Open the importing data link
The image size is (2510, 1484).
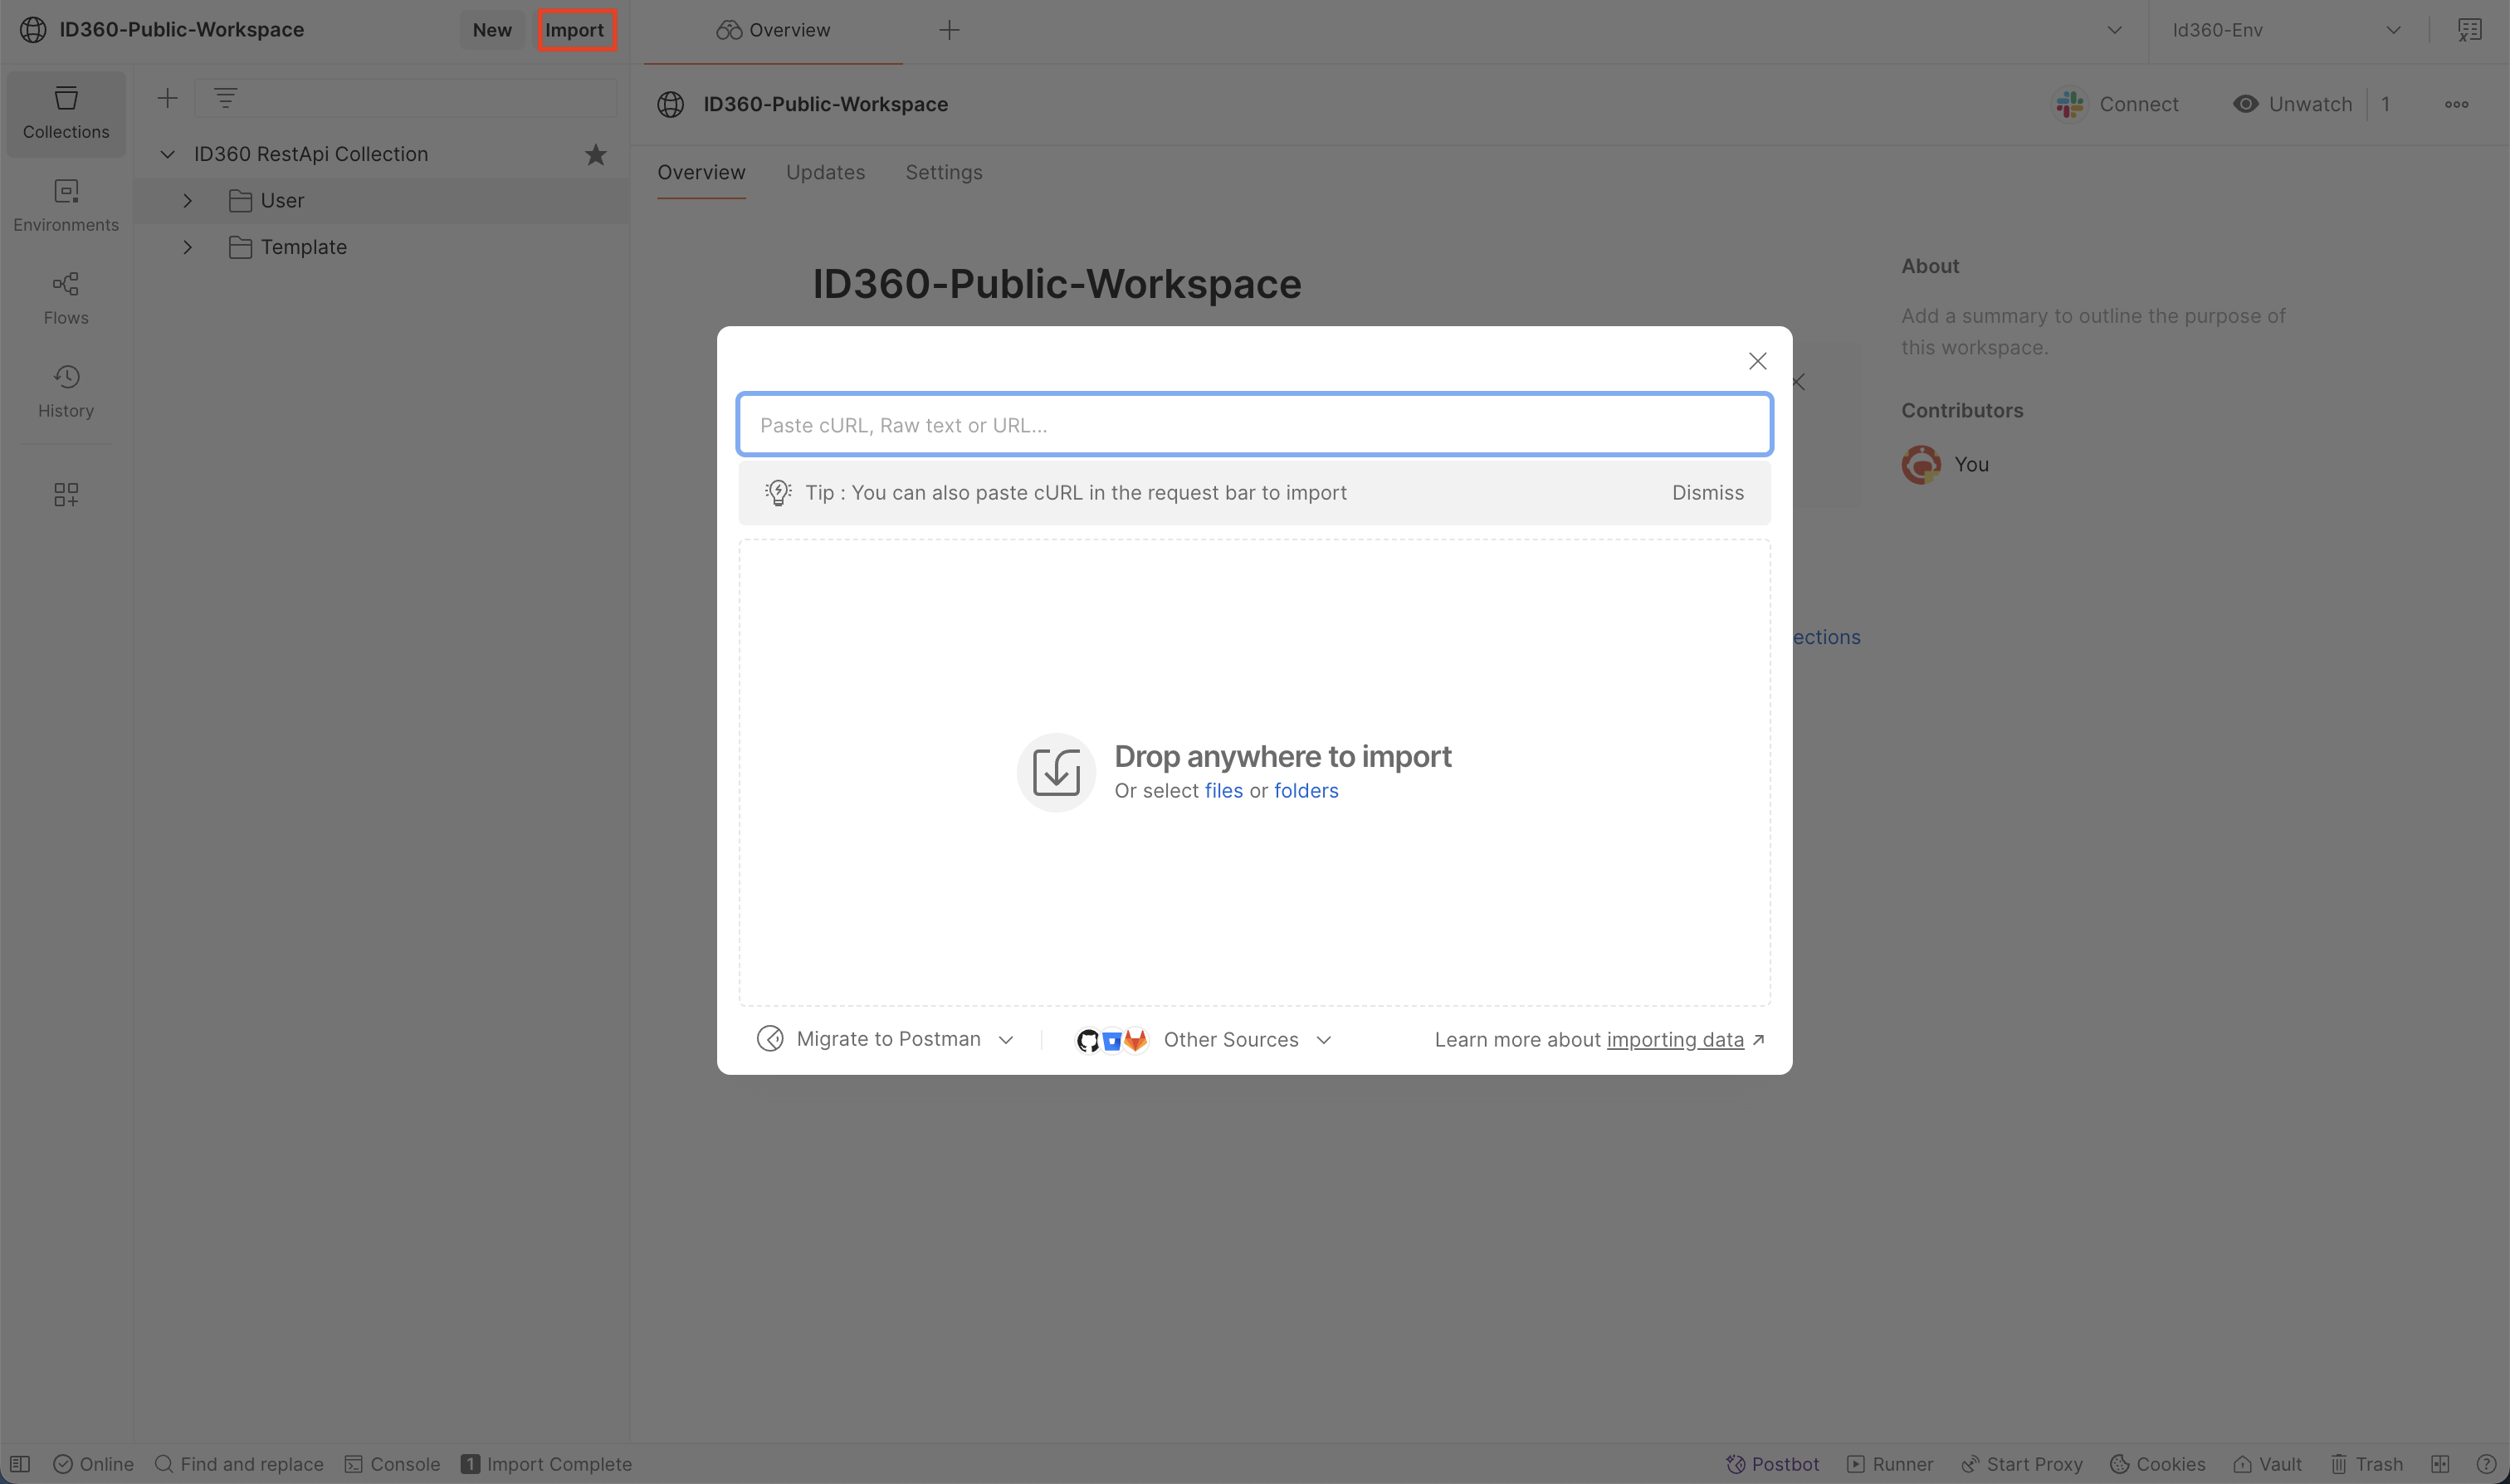(x=1675, y=1040)
